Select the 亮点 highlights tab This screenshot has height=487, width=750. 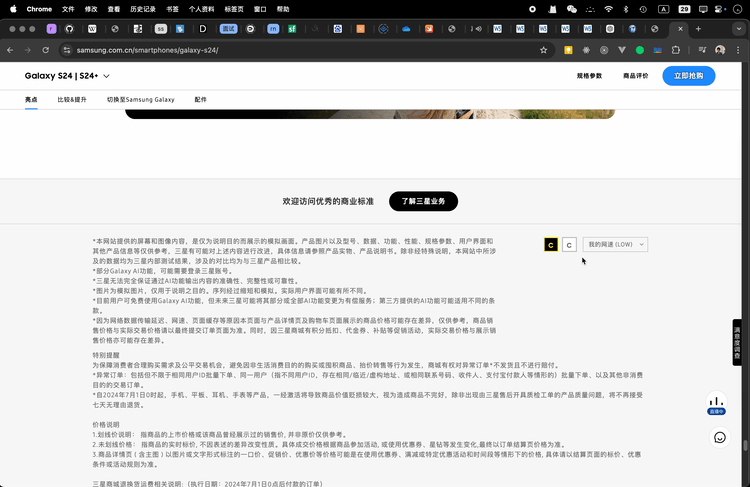(x=31, y=100)
